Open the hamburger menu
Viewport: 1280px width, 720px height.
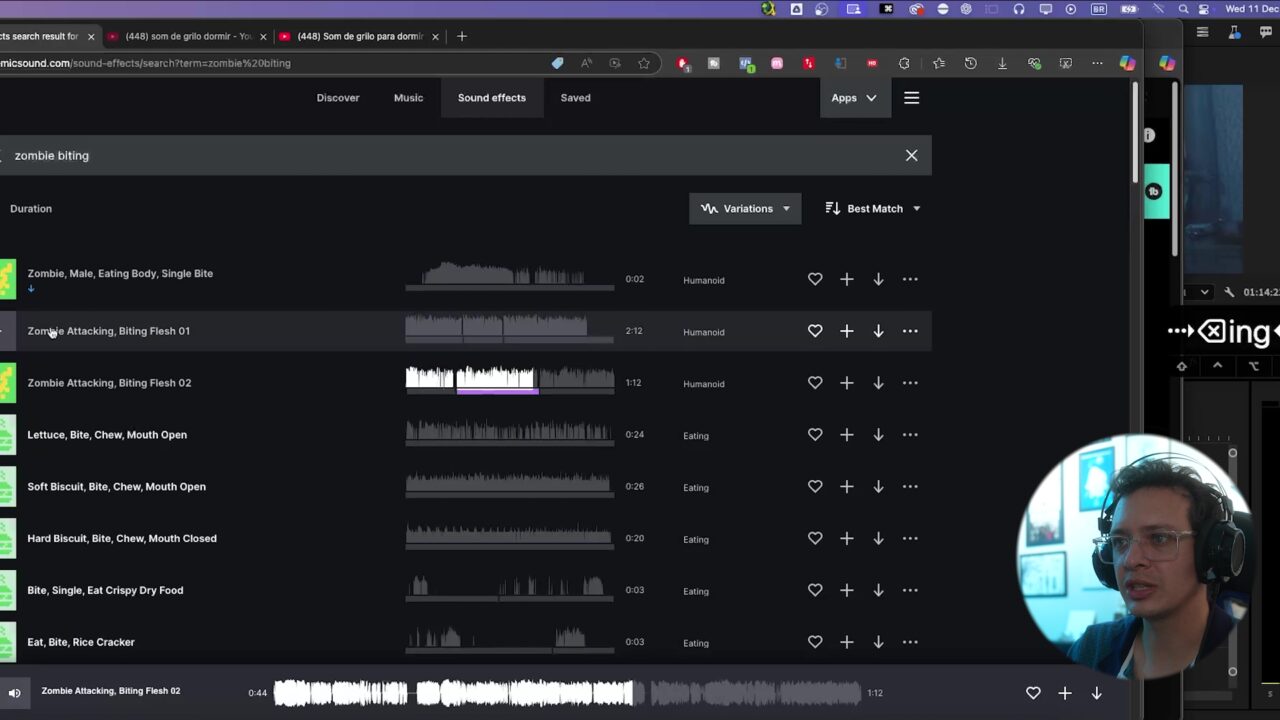pyautogui.click(x=911, y=98)
